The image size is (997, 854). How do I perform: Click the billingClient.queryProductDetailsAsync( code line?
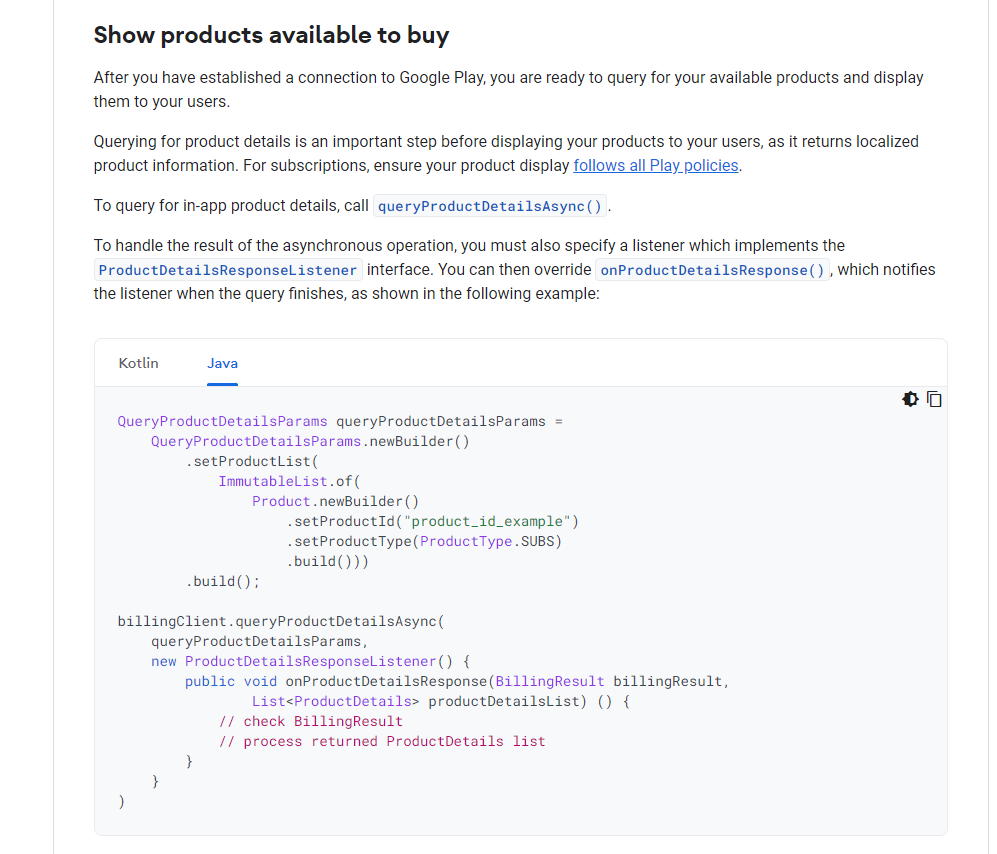(x=279, y=621)
